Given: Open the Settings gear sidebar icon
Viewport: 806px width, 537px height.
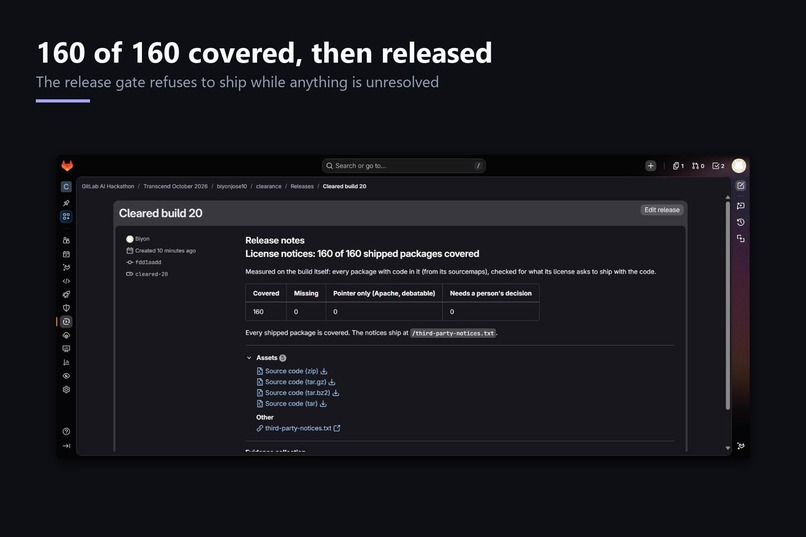Looking at the screenshot, I should pos(66,390).
